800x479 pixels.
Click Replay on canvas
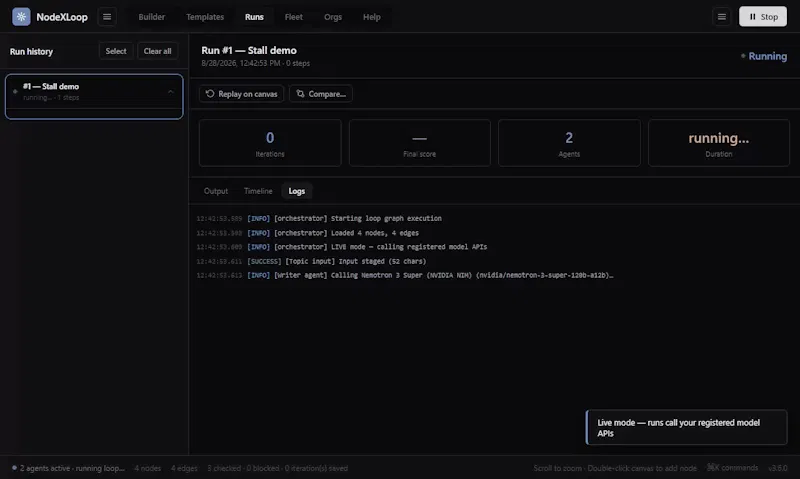coord(241,94)
